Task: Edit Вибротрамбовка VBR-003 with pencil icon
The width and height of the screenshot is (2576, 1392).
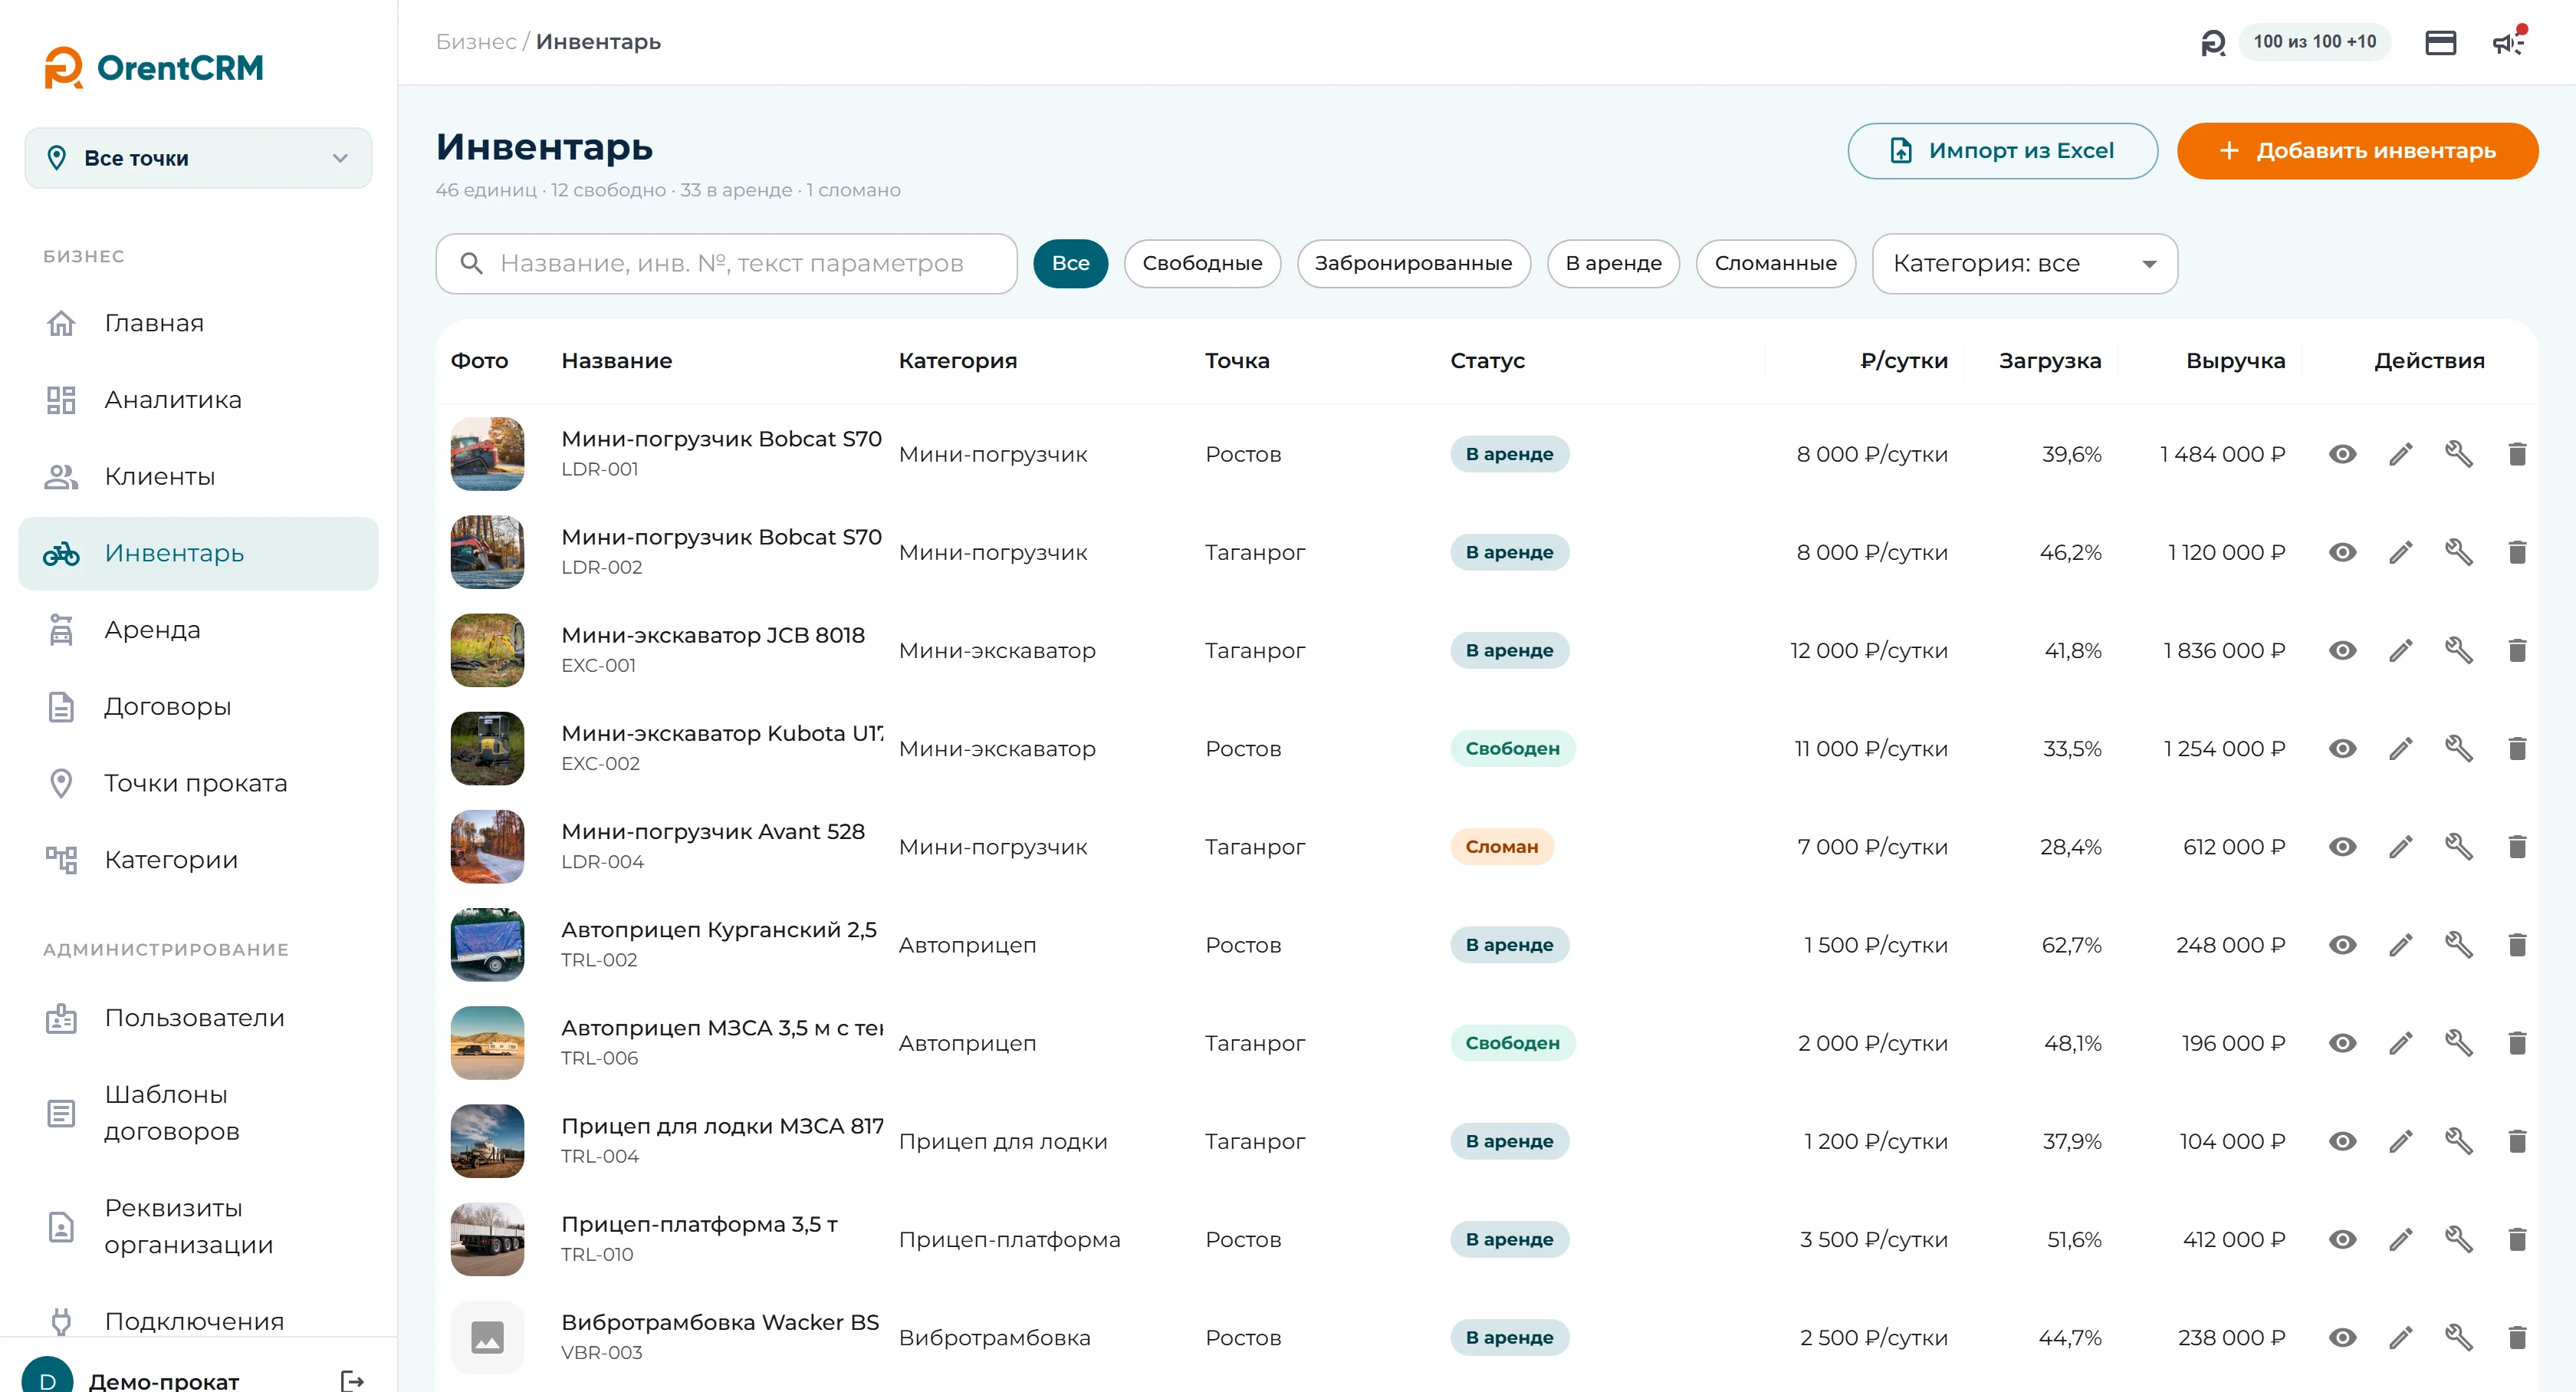Action: 2400,1337
